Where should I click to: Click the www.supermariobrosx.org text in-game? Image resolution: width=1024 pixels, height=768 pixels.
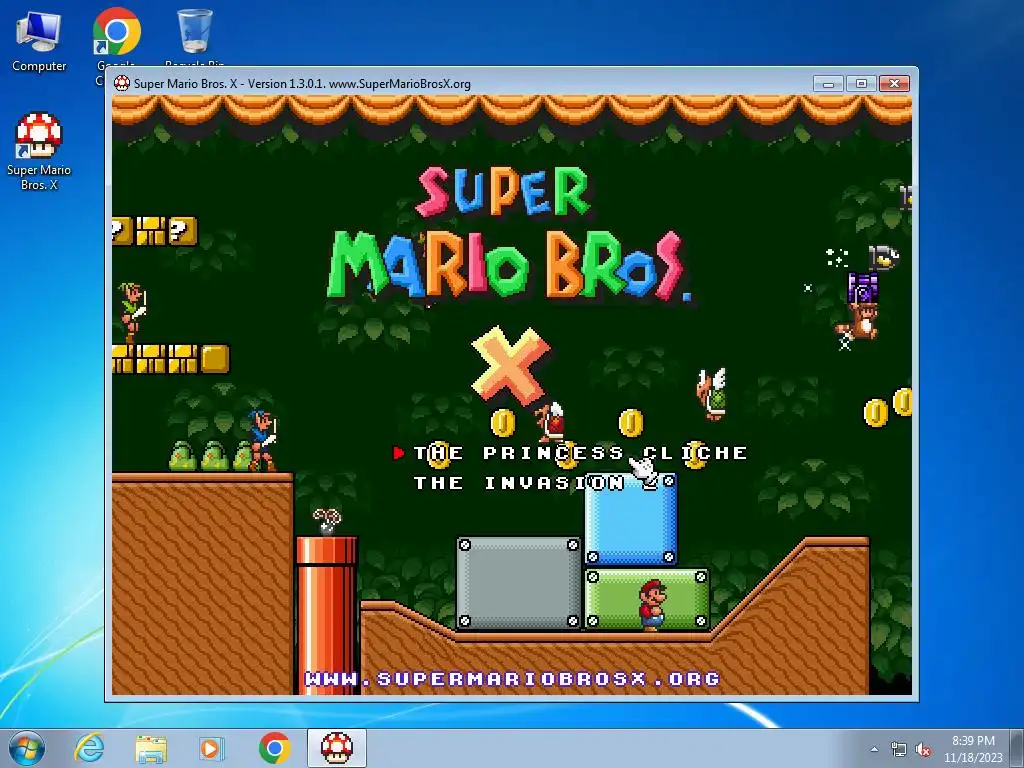(513, 679)
